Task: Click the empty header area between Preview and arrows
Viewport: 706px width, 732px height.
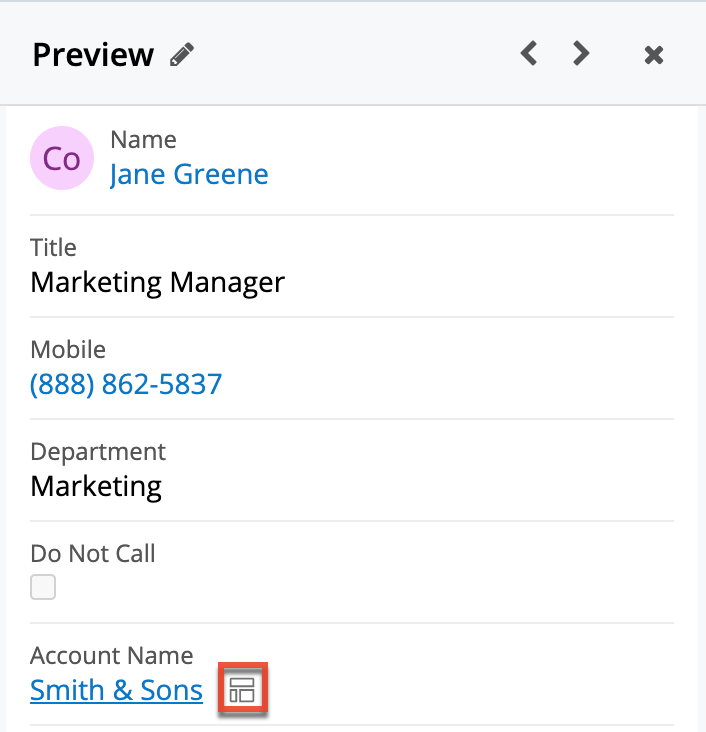Action: point(350,55)
